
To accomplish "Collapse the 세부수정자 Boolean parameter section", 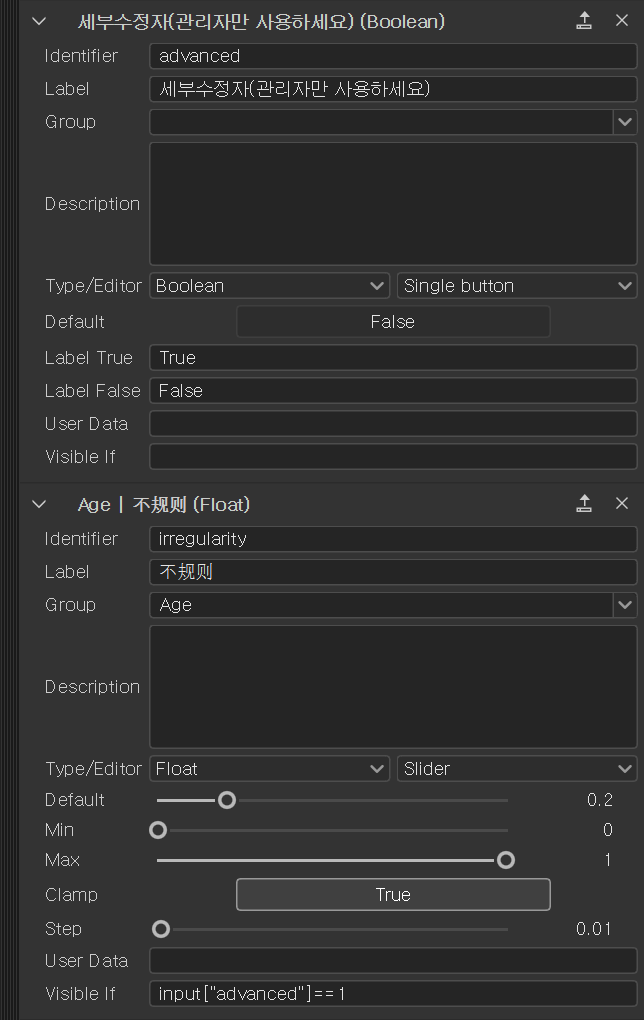I will tap(39, 21).
